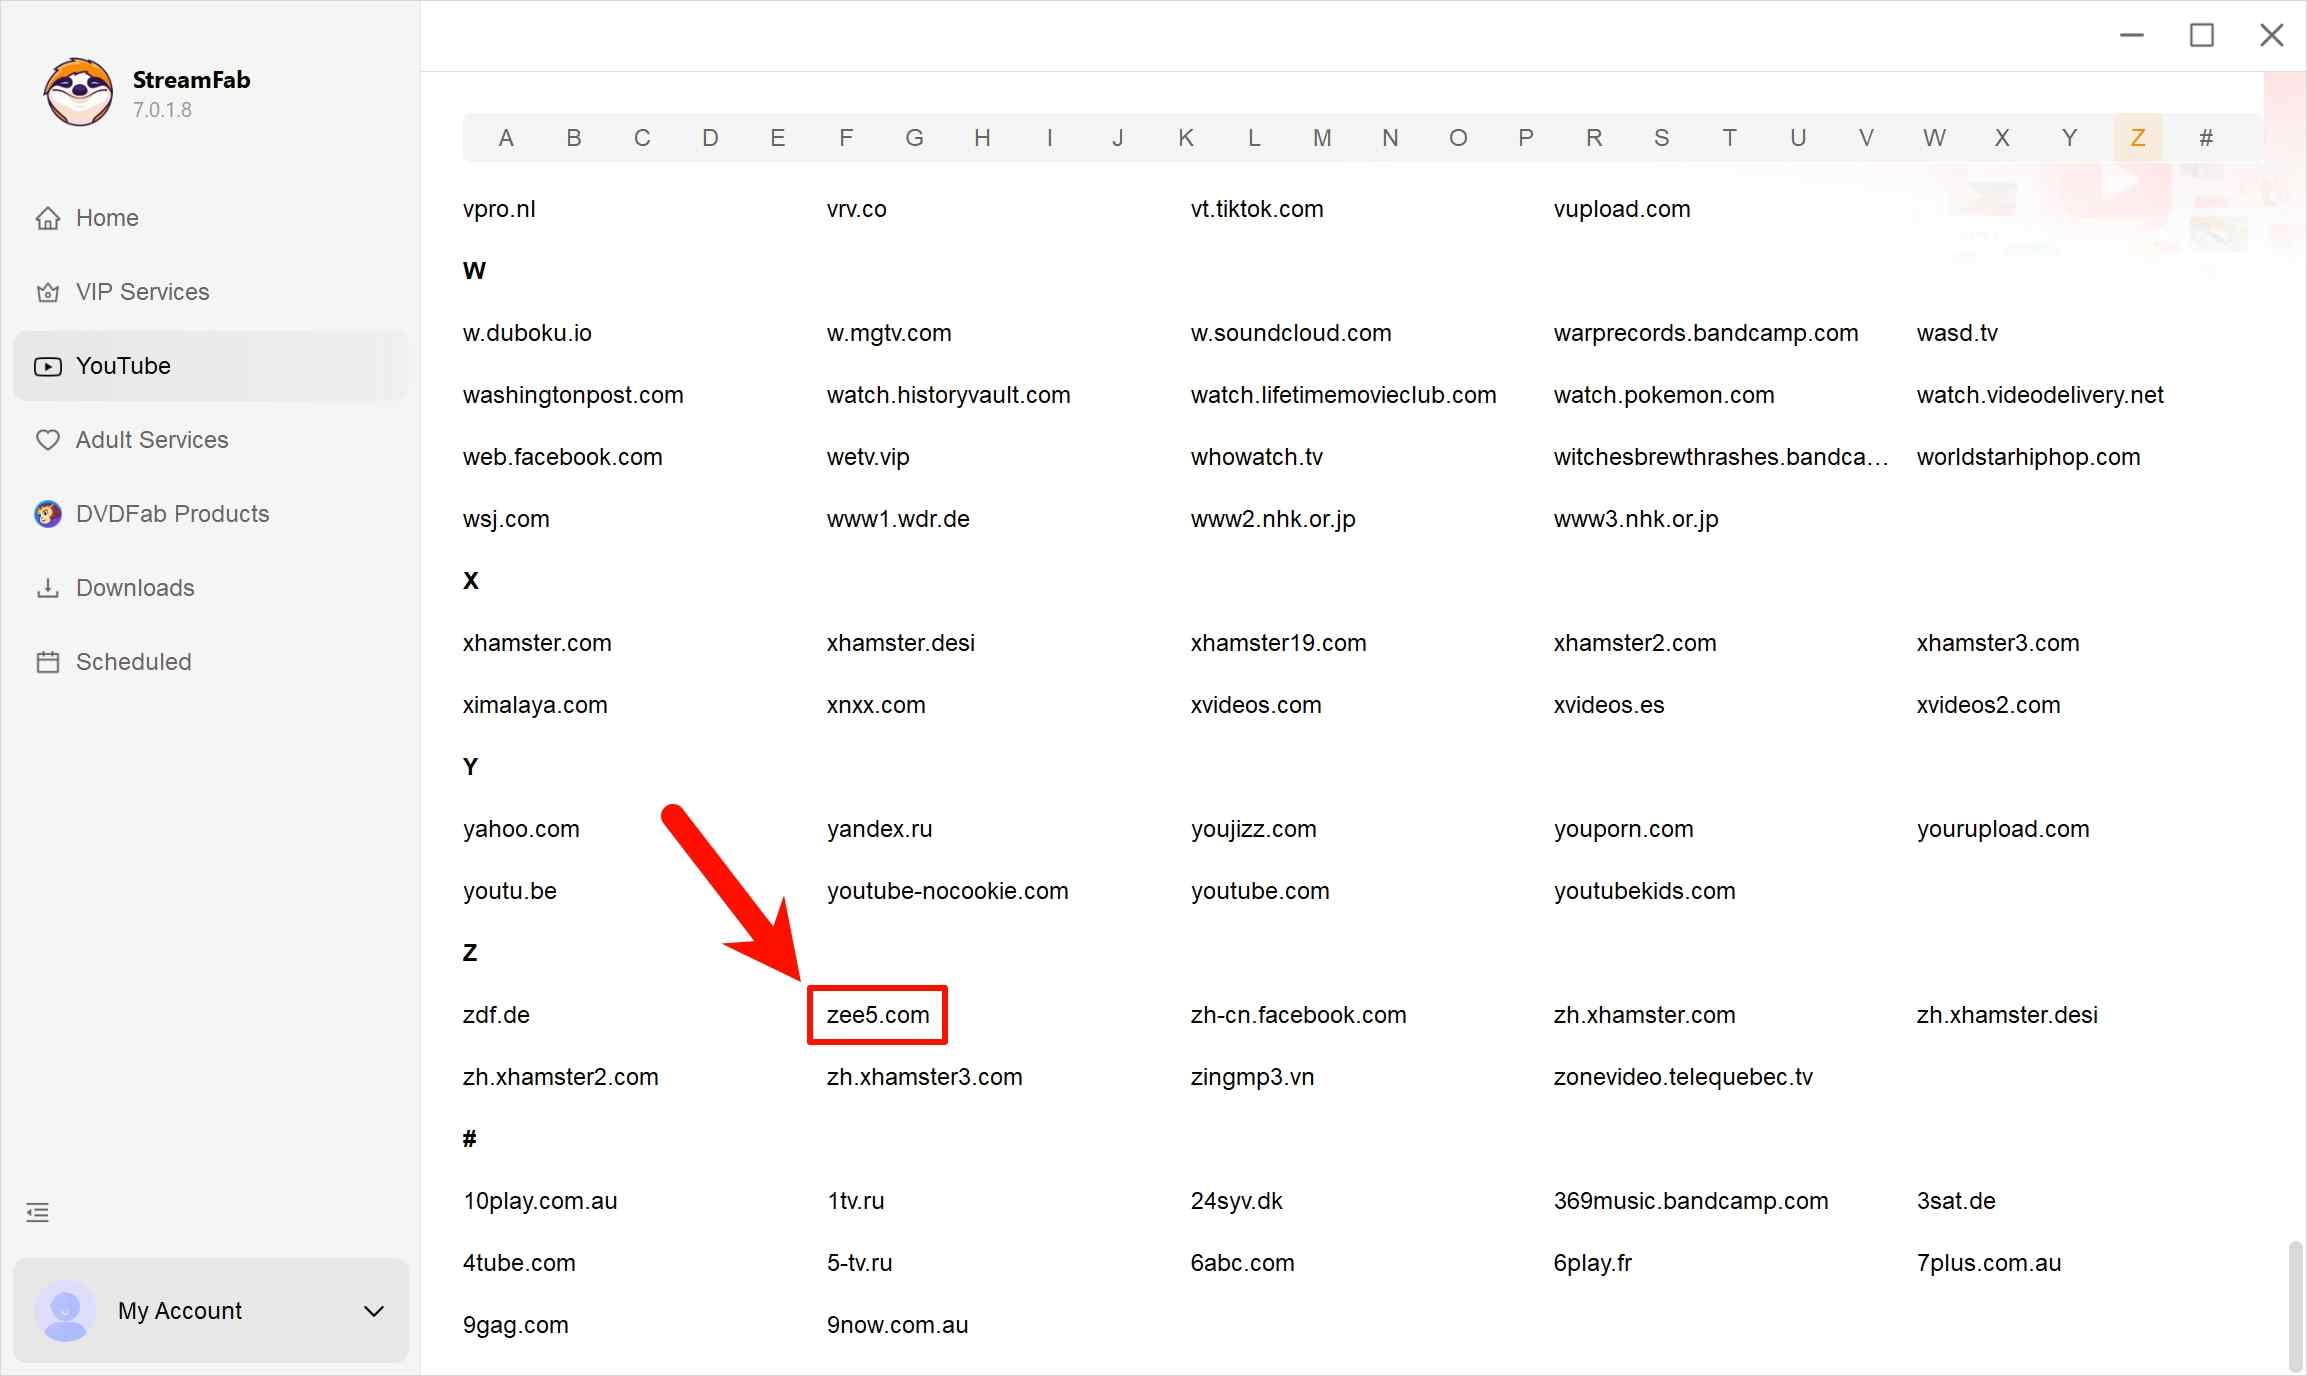Open the youtube.com link
The width and height of the screenshot is (2307, 1376).
pyautogui.click(x=1259, y=891)
